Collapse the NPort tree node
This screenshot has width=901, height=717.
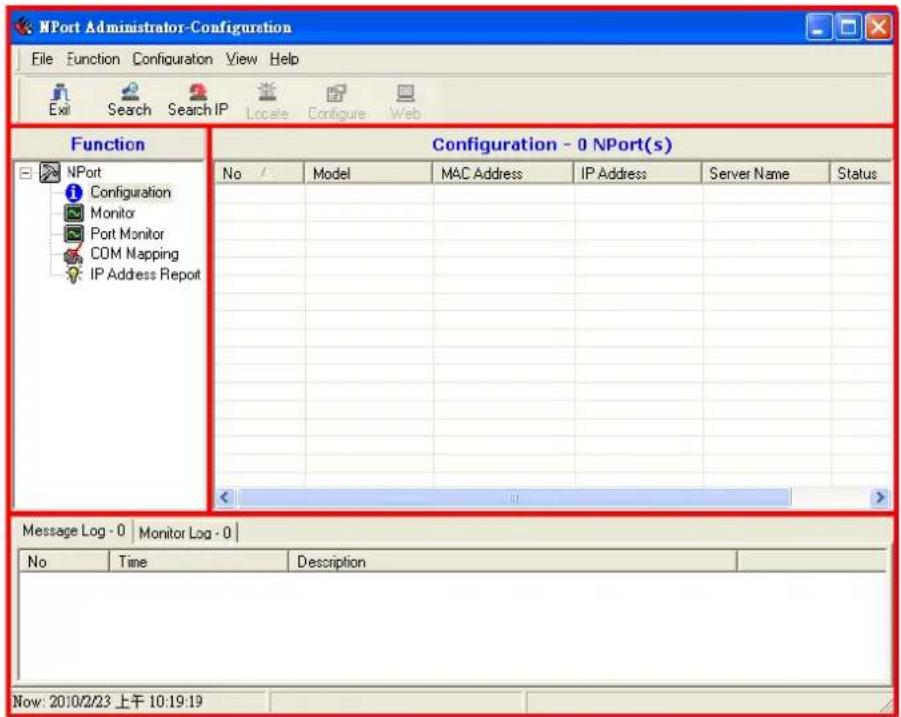click(x=25, y=173)
